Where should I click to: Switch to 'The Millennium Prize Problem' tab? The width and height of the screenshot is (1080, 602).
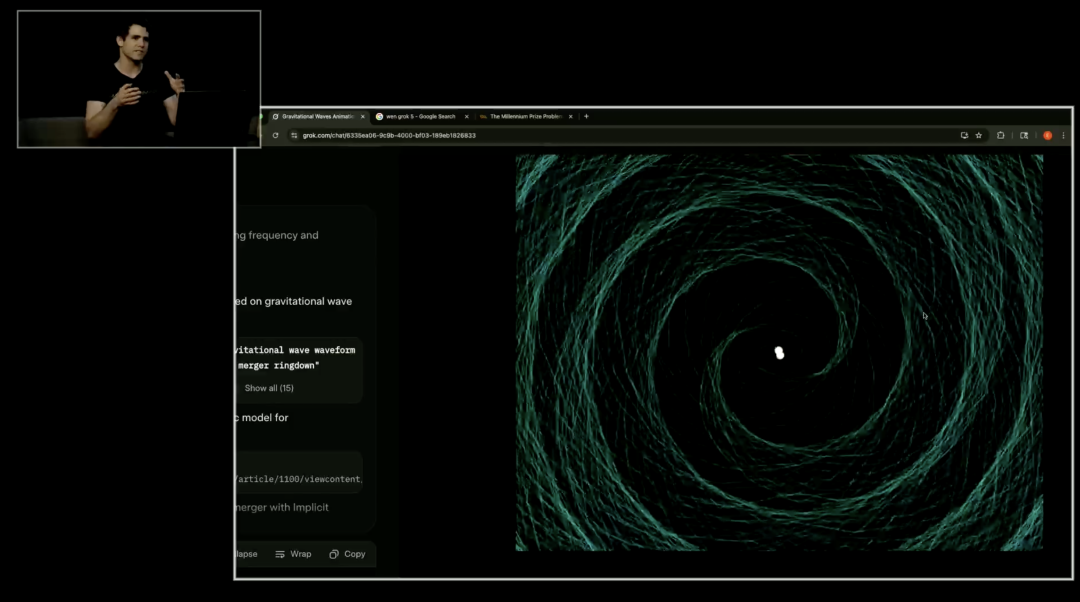click(525, 116)
